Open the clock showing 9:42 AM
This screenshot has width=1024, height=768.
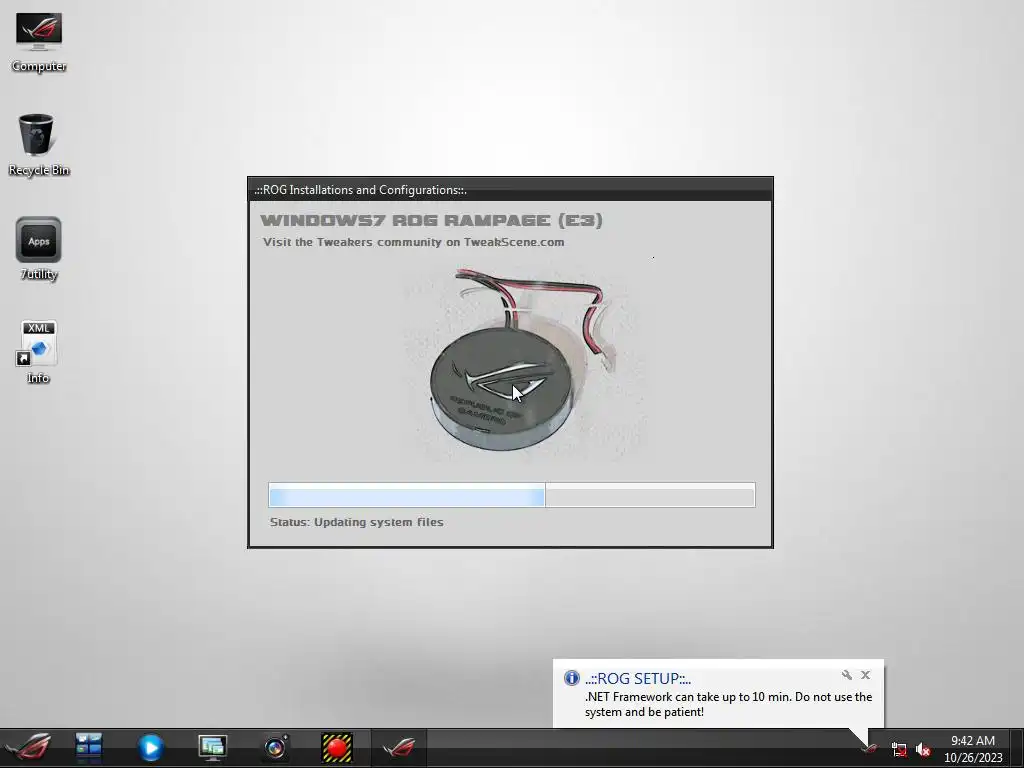click(x=973, y=749)
